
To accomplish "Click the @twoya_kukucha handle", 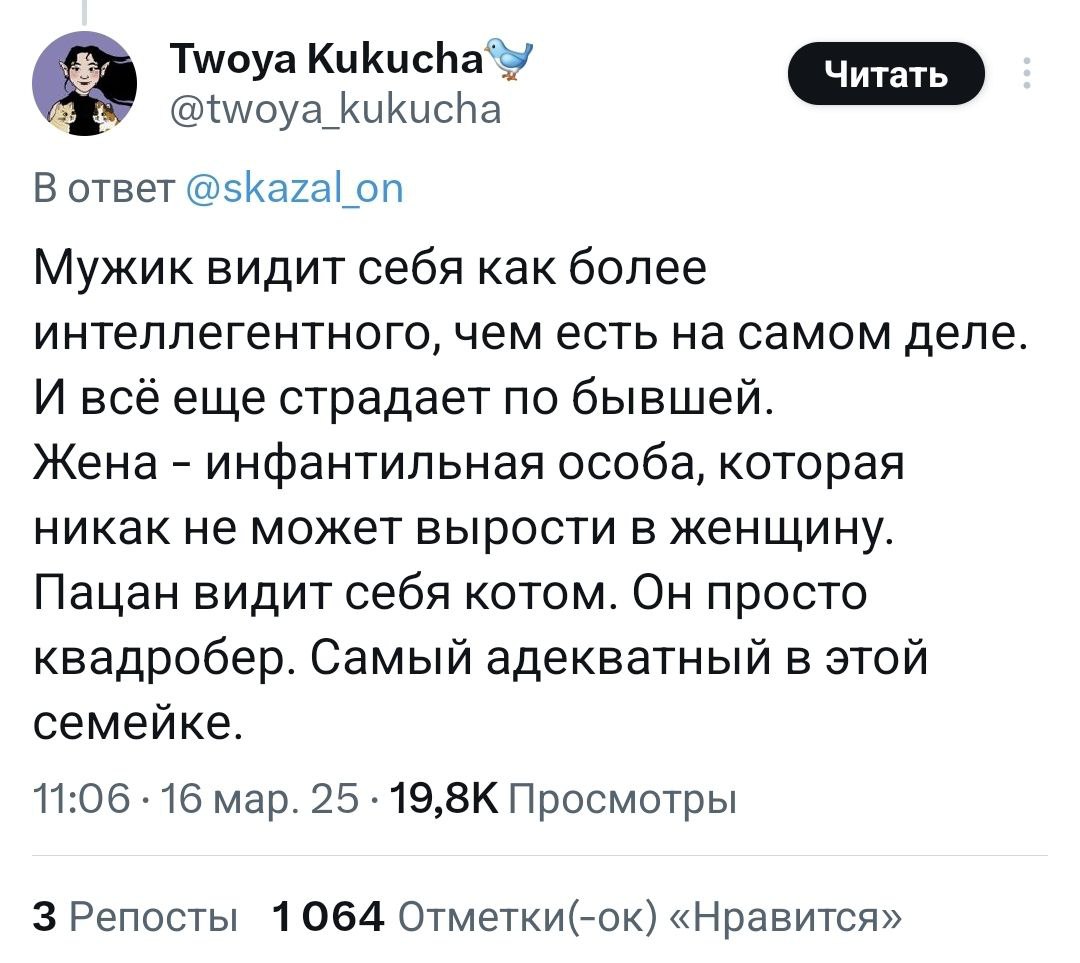I will [336, 110].
